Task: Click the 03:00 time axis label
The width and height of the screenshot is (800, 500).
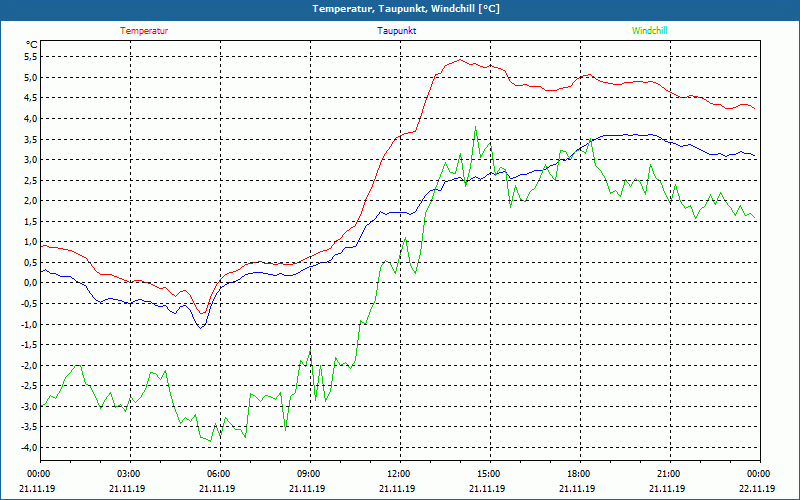Action: 128,474
